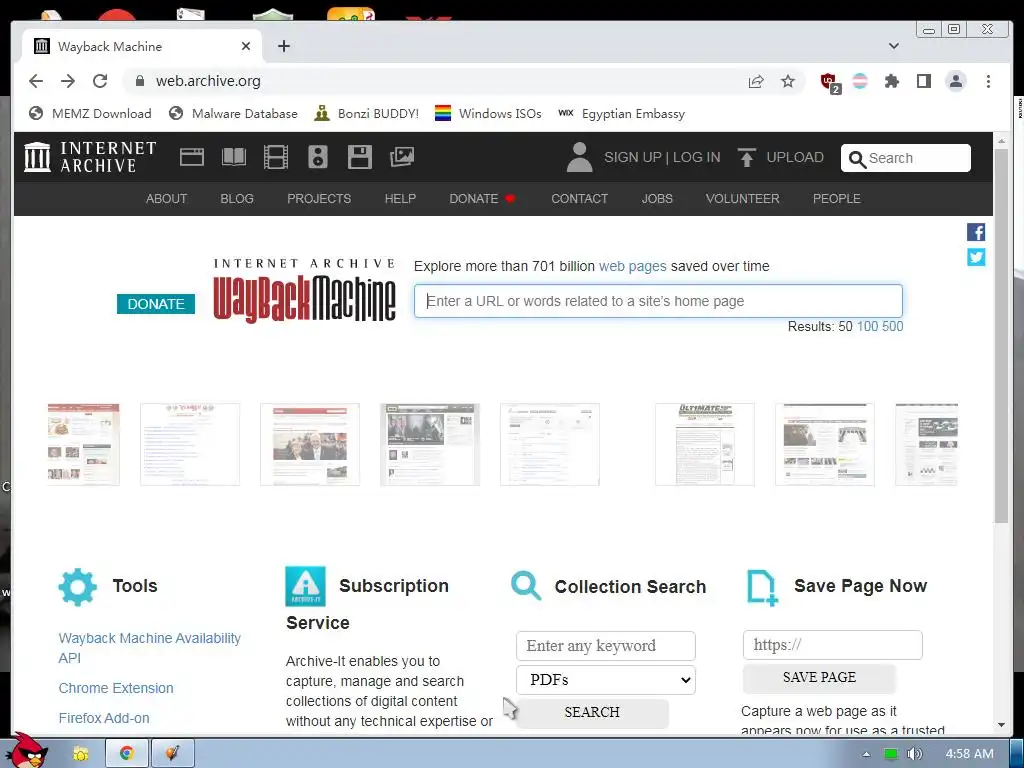Open the VOLUNTEER menu item
The height and width of the screenshot is (768, 1024).
tap(742, 199)
